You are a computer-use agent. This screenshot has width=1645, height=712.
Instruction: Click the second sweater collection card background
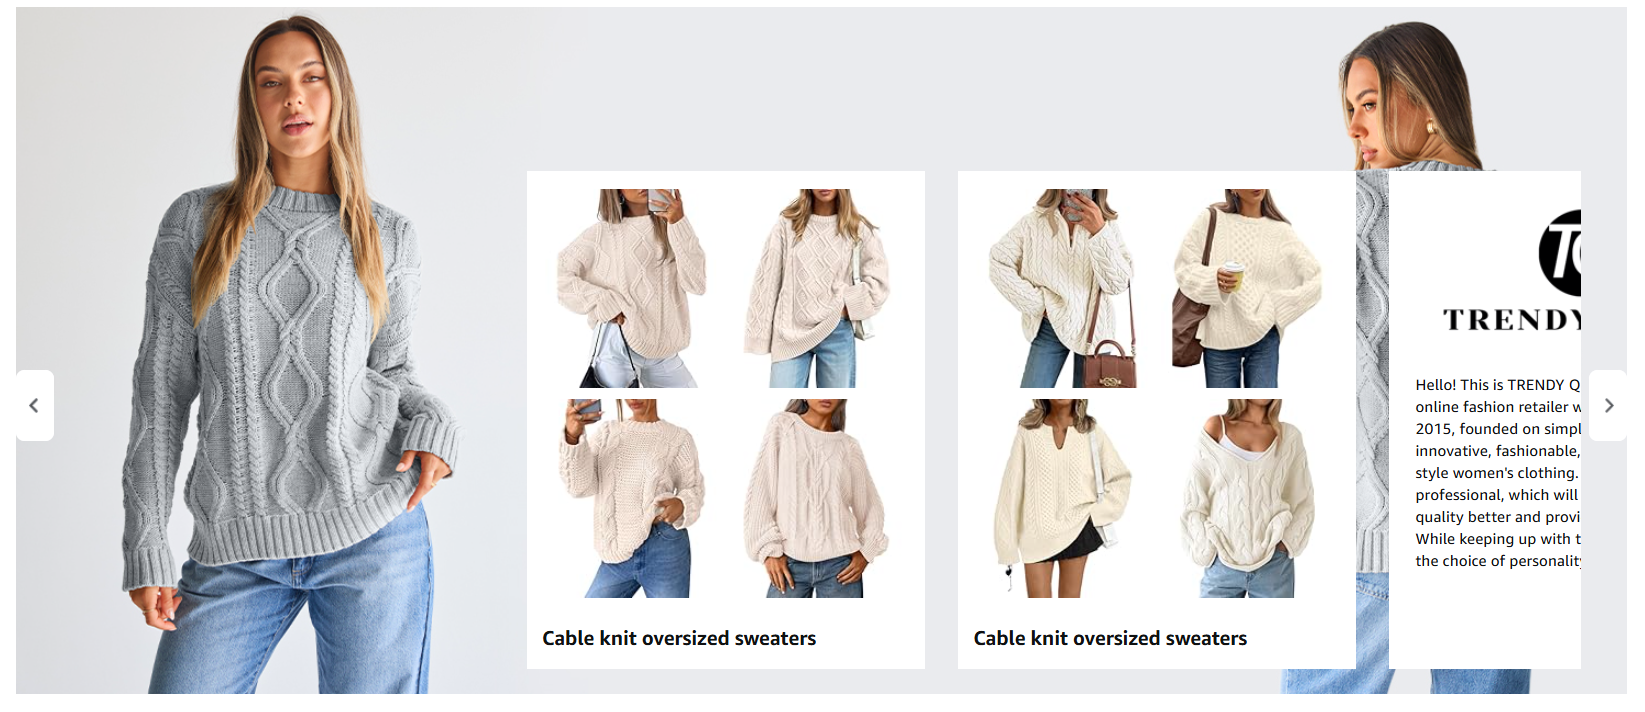point(1157,420)
